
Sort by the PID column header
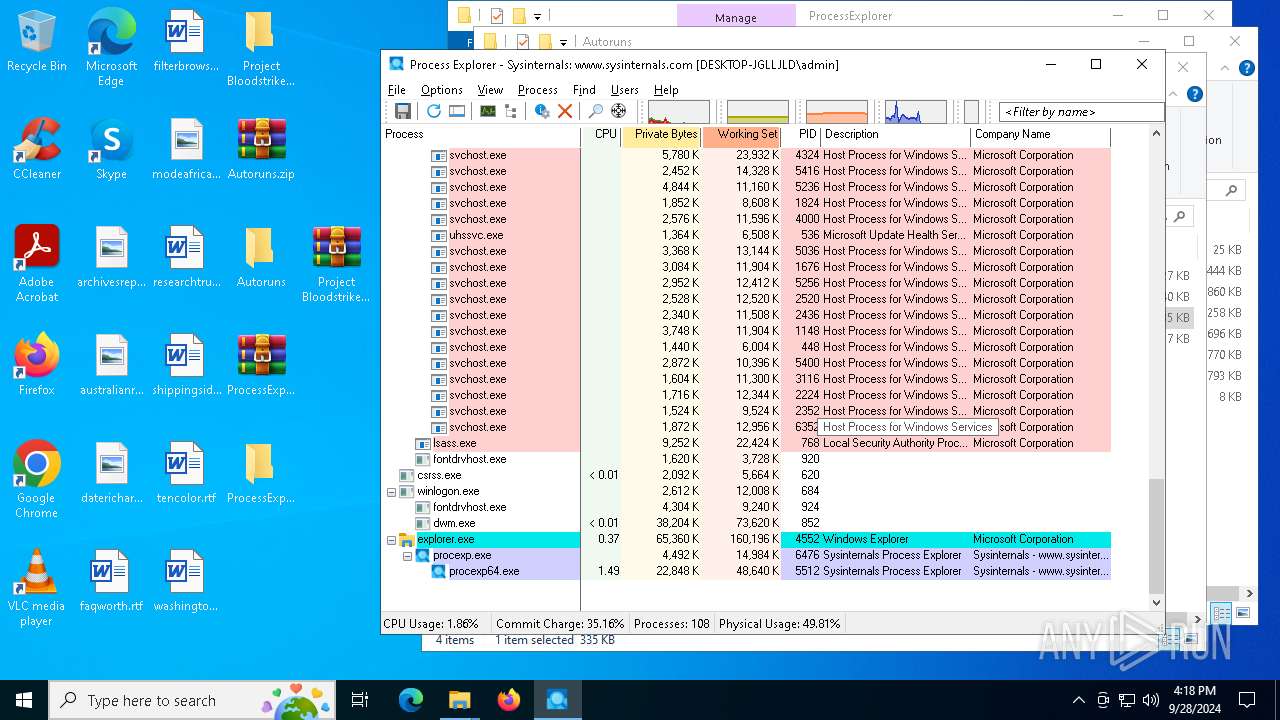(x=801, y=134)
